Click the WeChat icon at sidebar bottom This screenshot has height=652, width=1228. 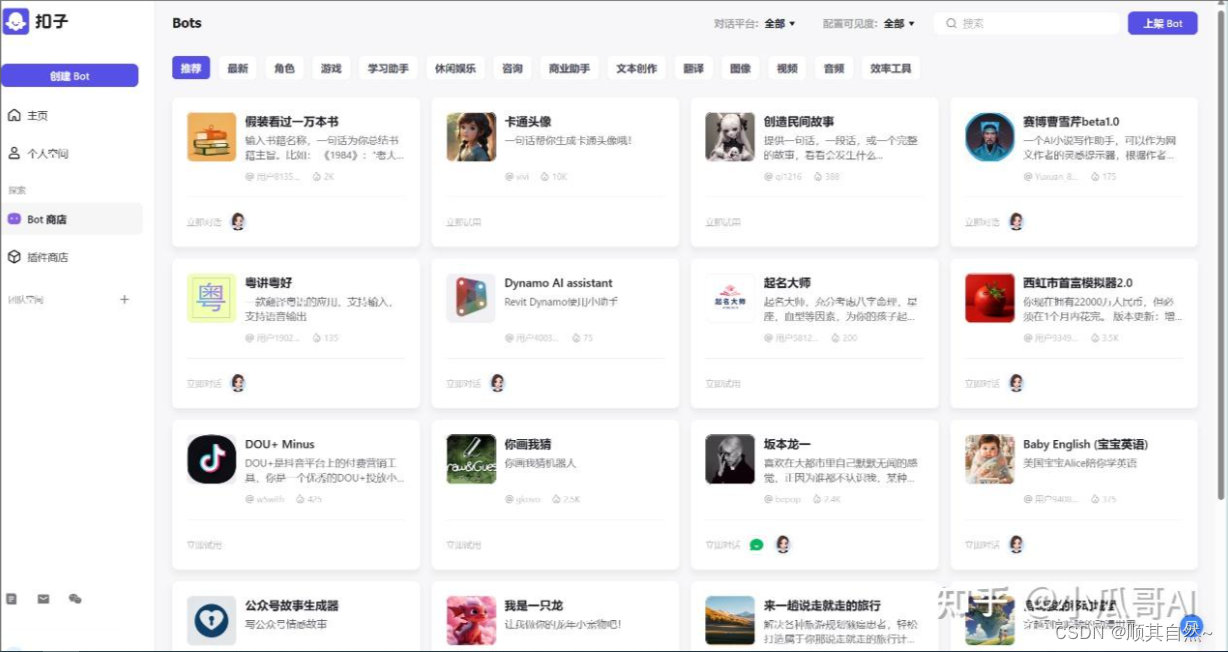click(75, 599)
